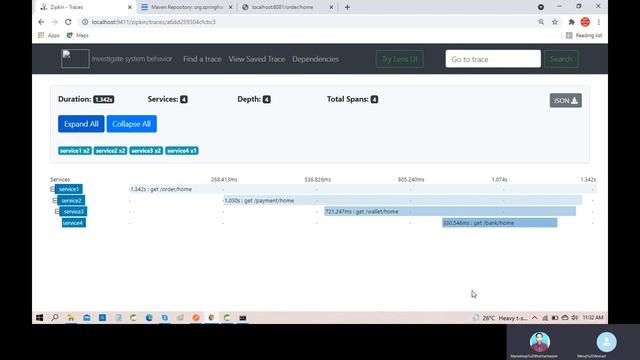Open the Chrome taskbar icon
This screenshot has width=640, height=360.
click(211, 318)
